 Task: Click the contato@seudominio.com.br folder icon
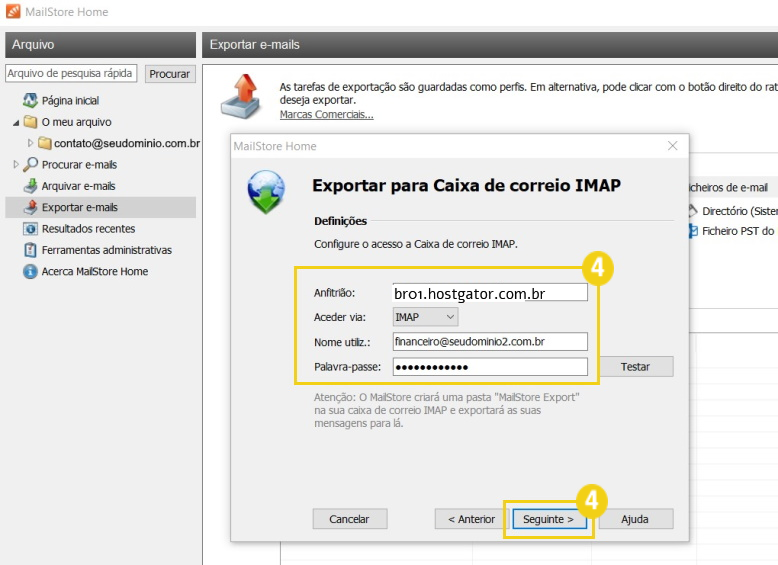tap(45, 143)
